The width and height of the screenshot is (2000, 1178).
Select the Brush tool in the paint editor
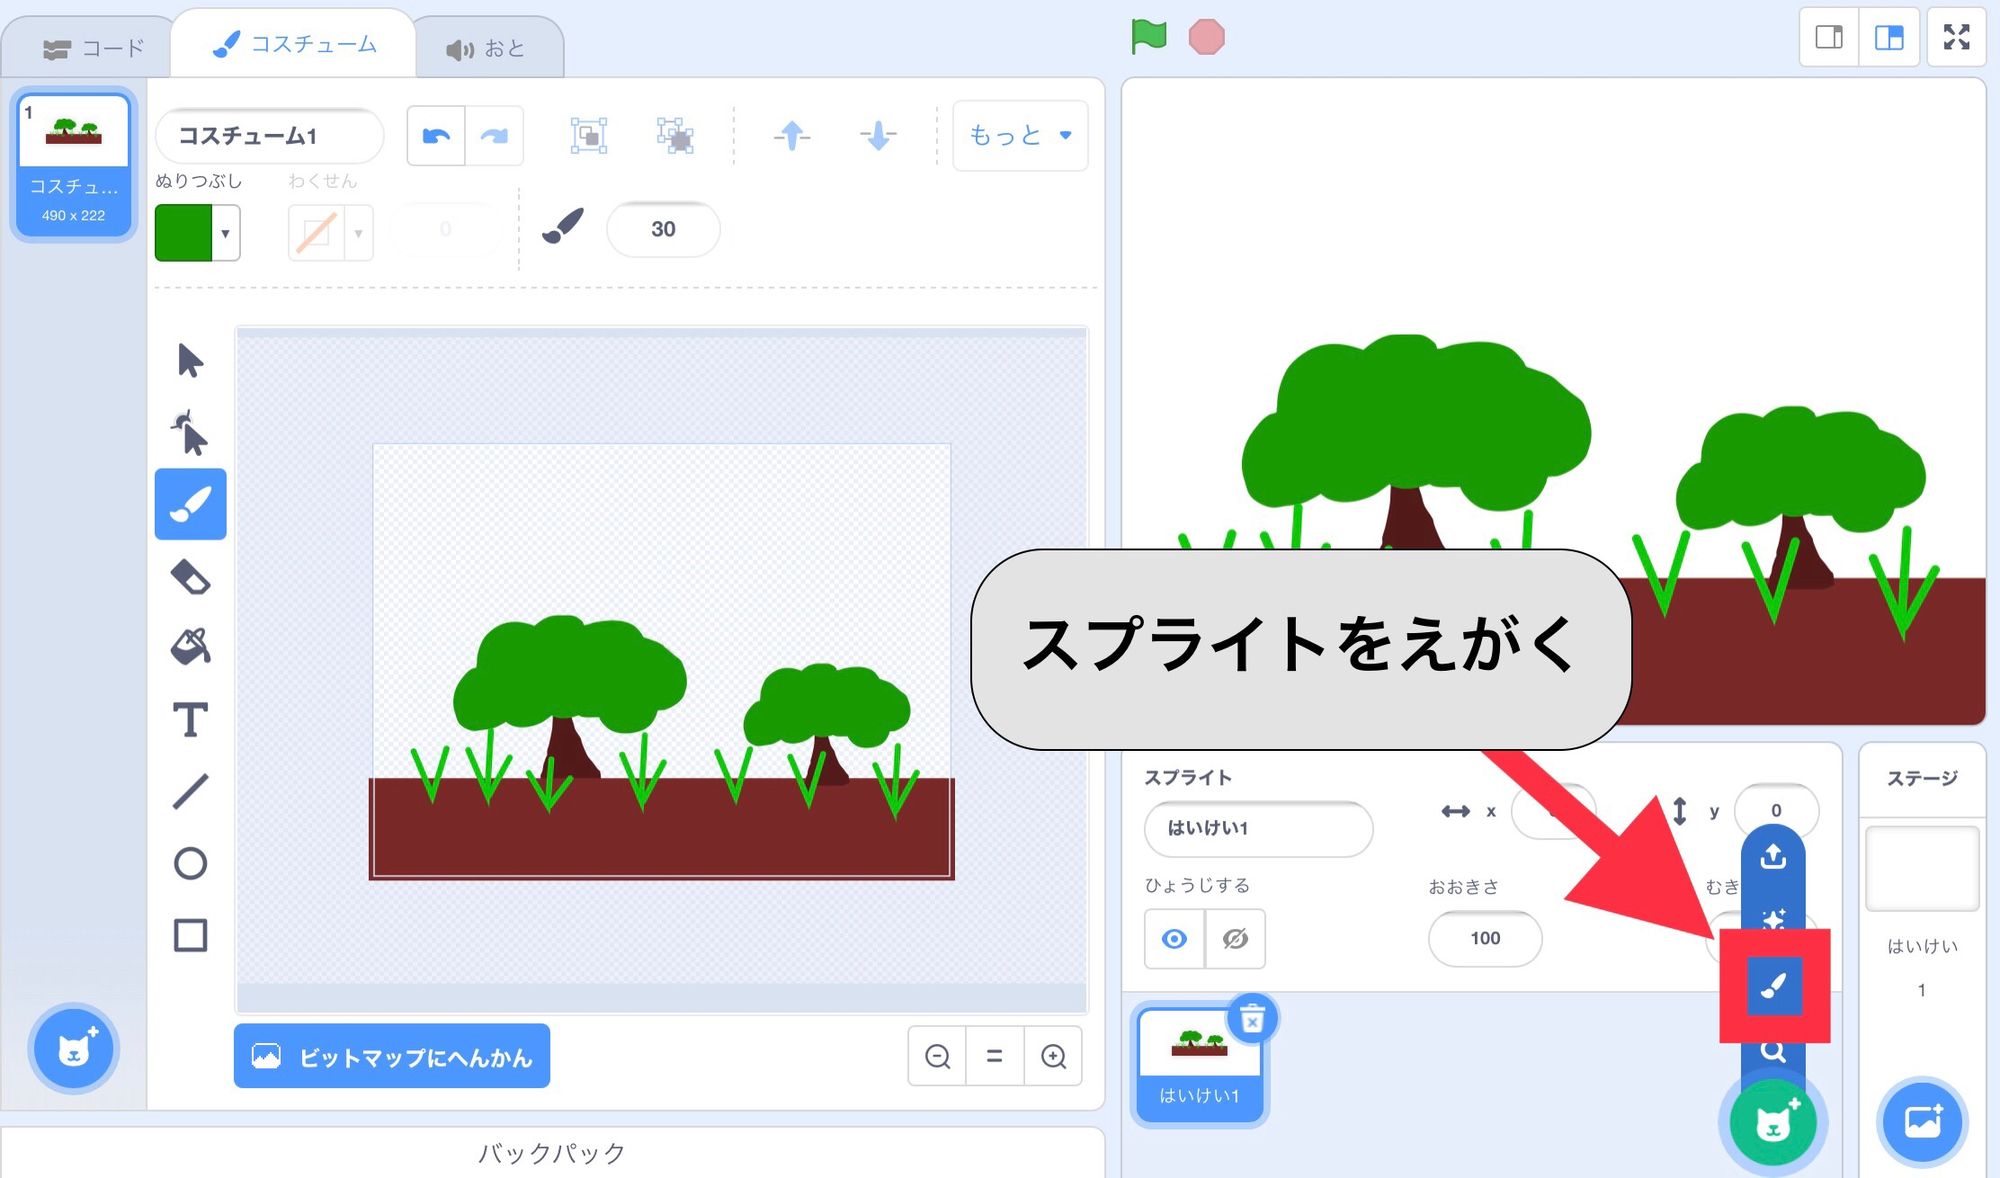[190, 504]
